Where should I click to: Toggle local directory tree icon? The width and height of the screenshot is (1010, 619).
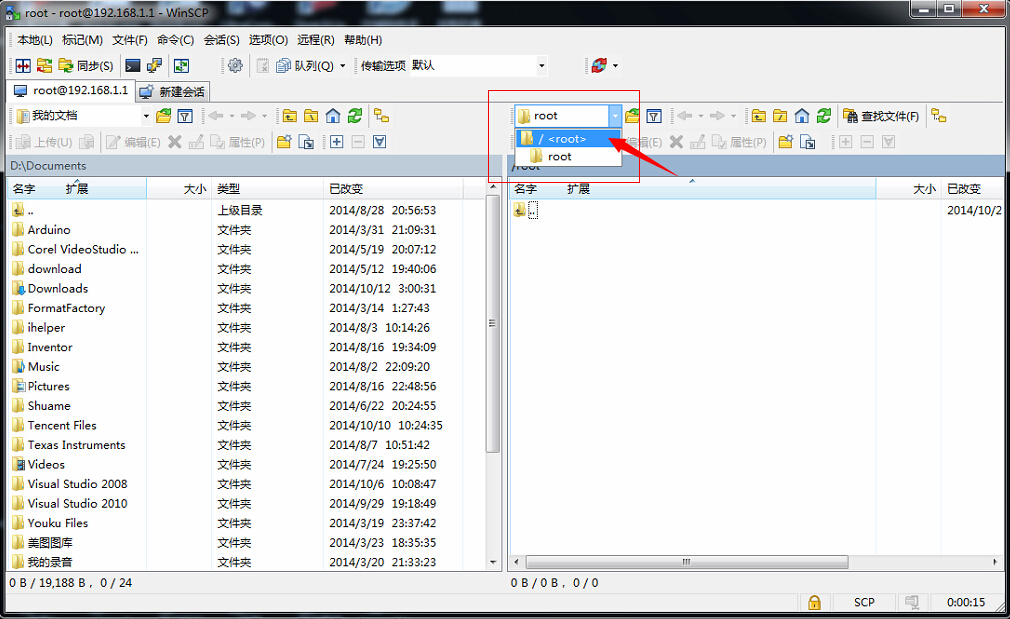pyautogui.click(x=381, y=116)
